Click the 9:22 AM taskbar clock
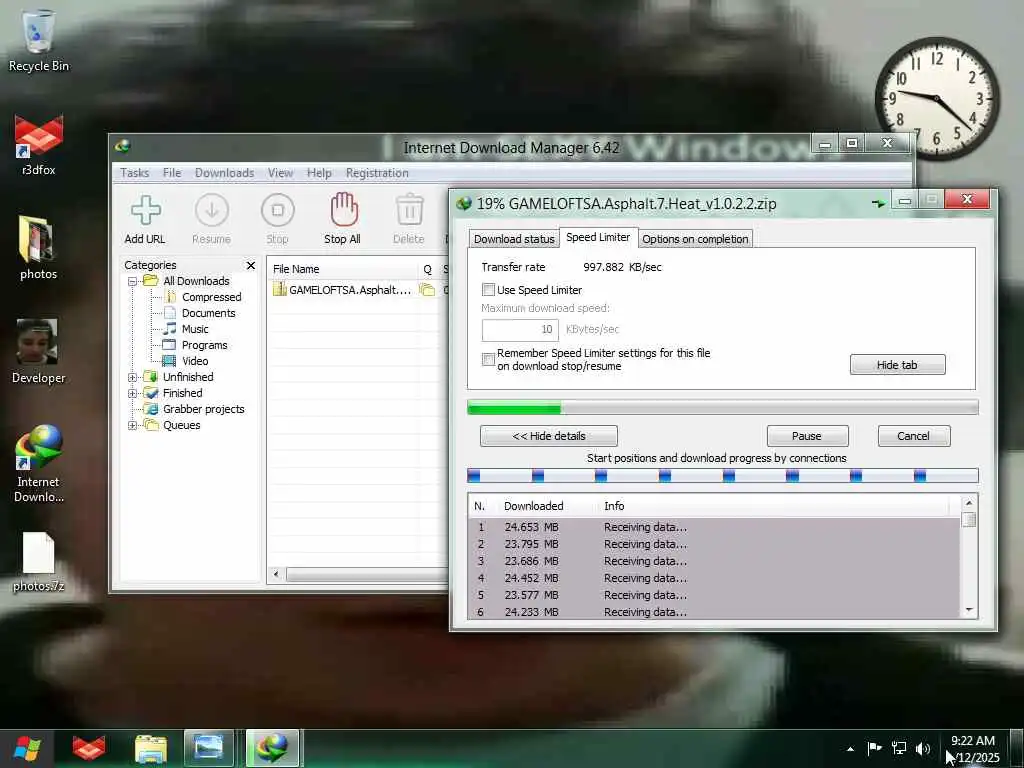The height and width of the screenshot is (768, 1024). 973,748
